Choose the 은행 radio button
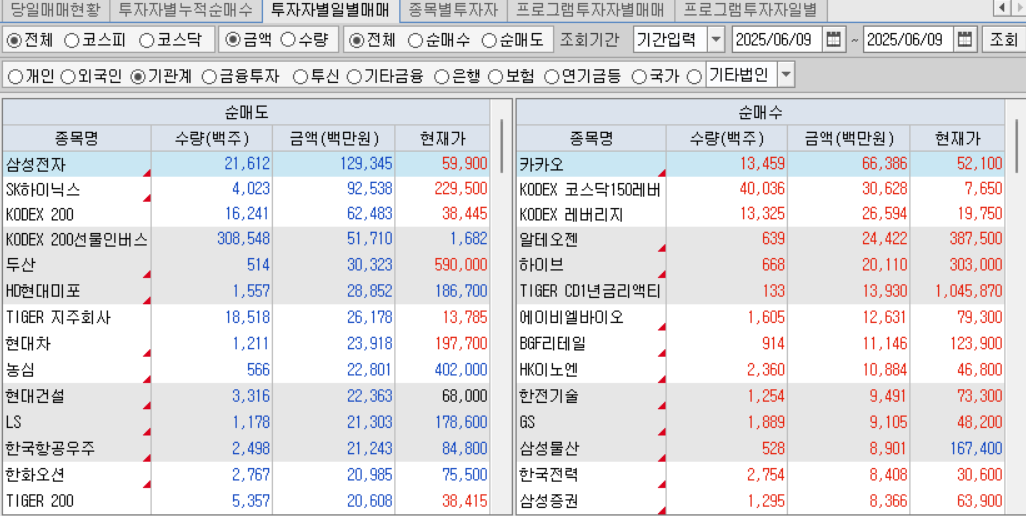This screenshot has height=516, width=1026. click(442, 77)
